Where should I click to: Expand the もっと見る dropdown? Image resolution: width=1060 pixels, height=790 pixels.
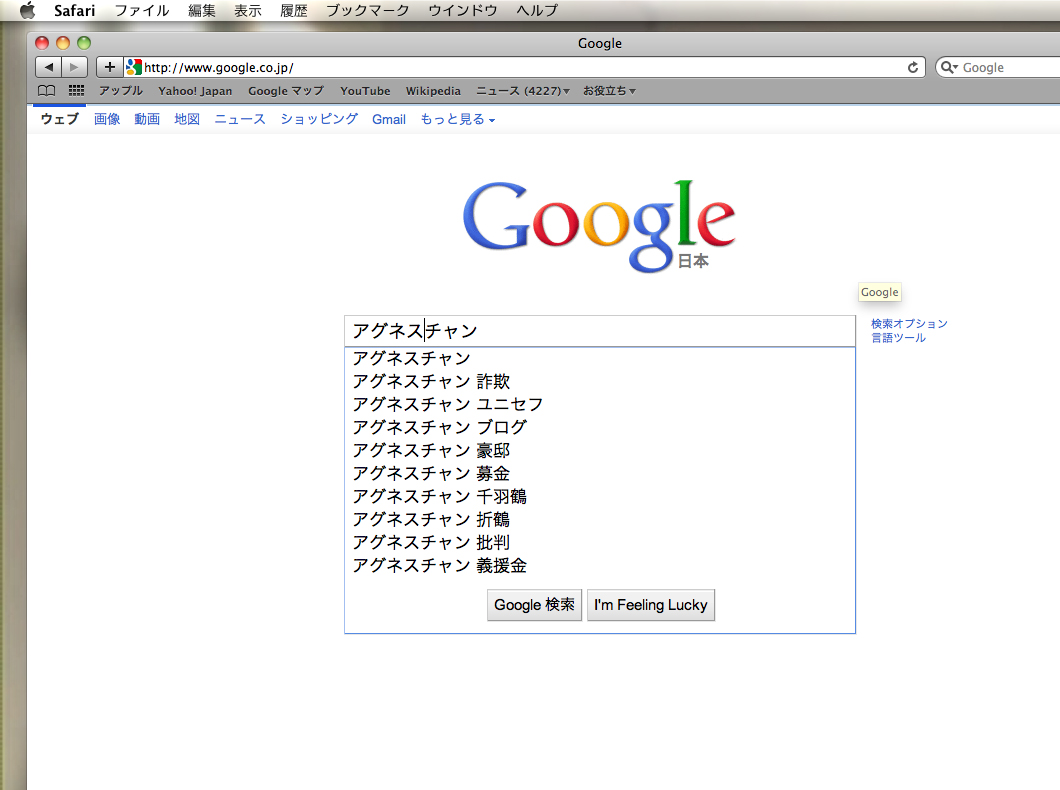[457, 119]
